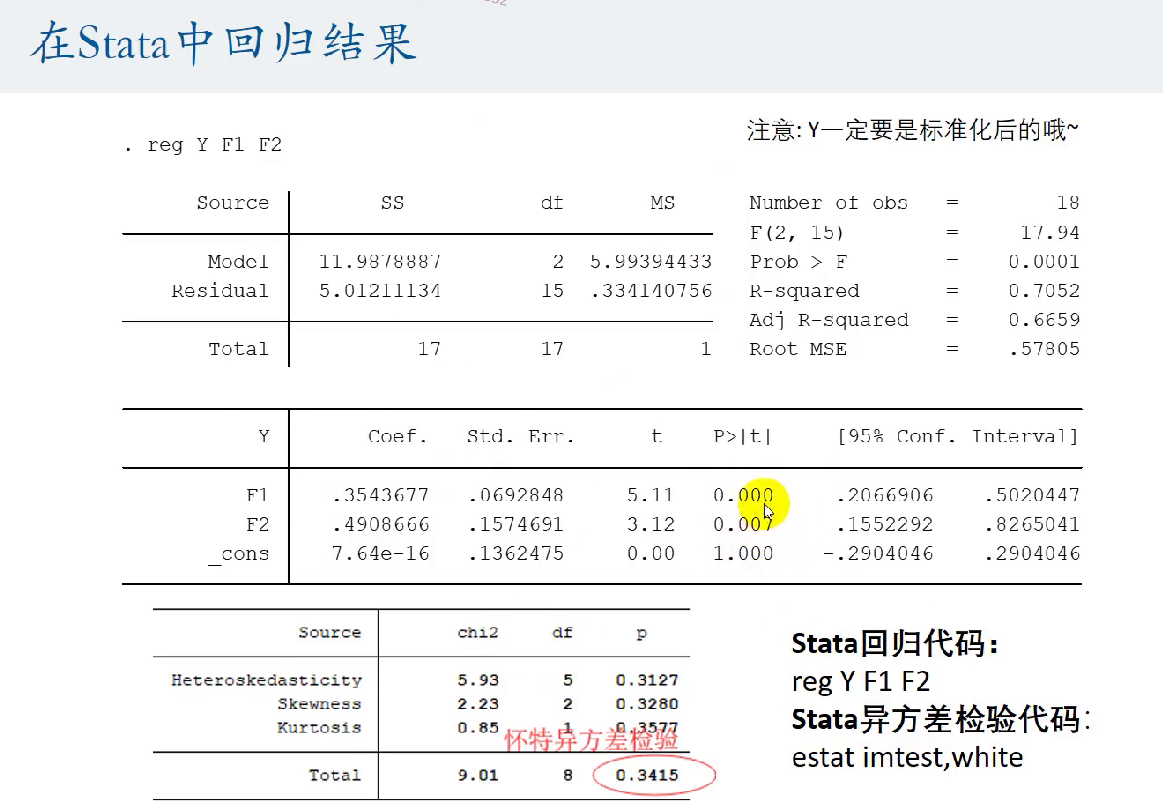1163x811 pixels.
Task: Click the slide title 在Stata中回归结果
Action: (x=223, y=42)
